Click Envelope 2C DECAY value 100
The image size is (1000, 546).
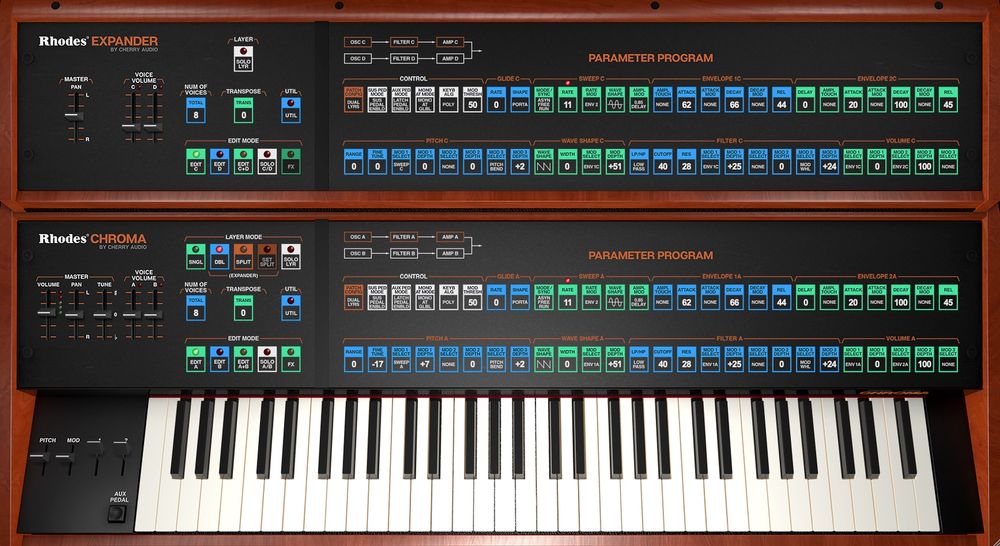point(901,99)
